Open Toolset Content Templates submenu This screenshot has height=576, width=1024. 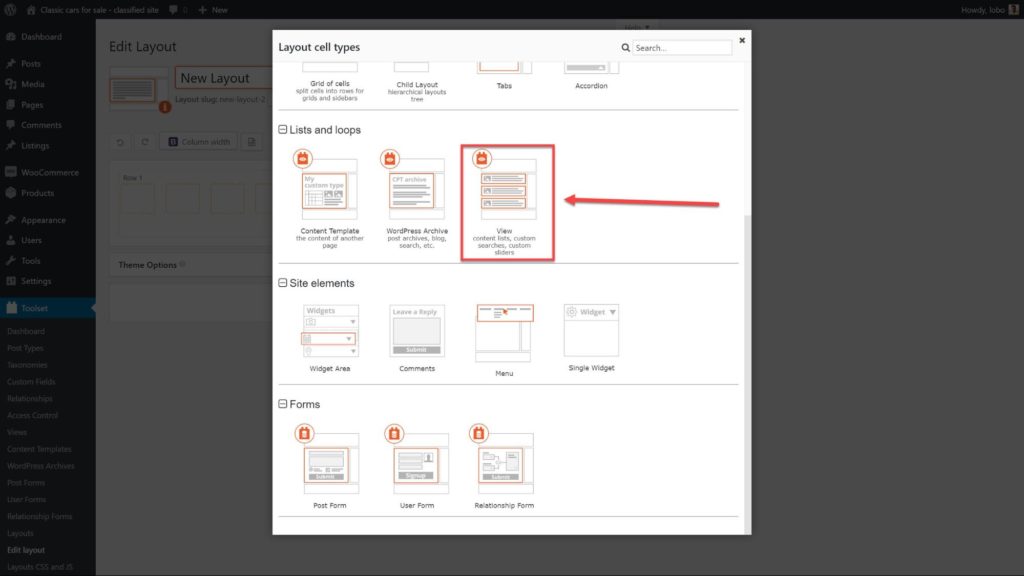point(39,449)
